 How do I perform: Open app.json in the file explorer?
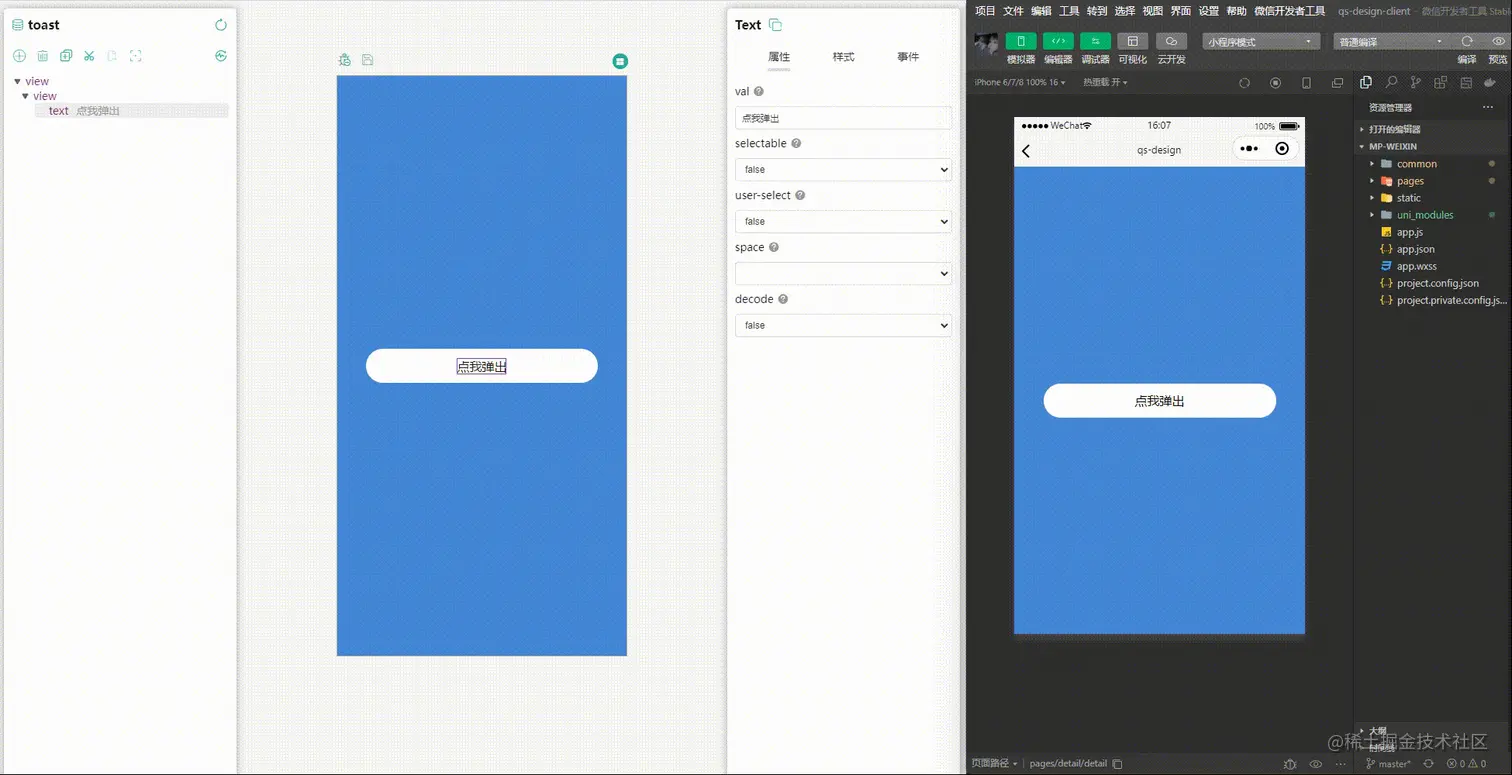click(x=1416, y=249)
